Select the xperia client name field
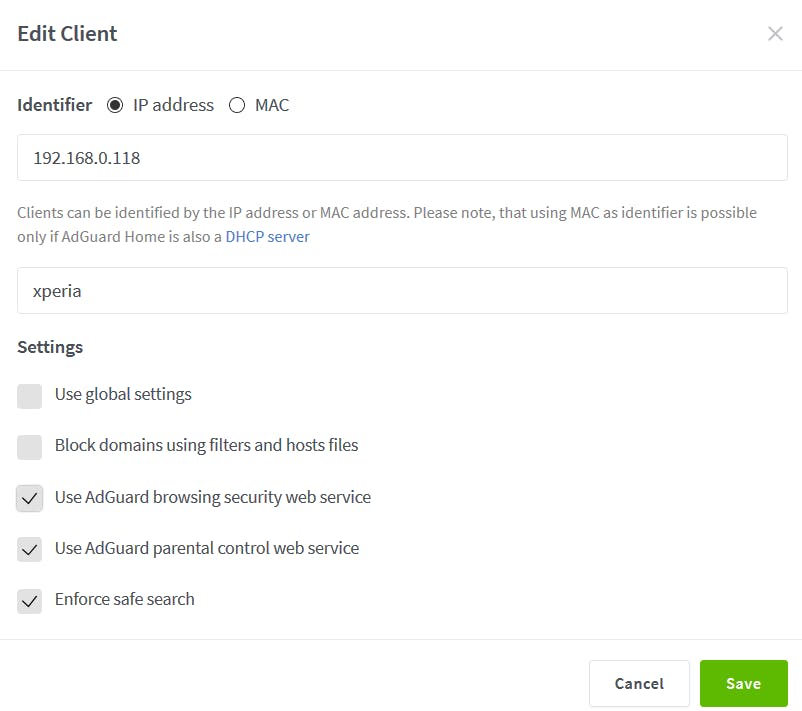The height and width of the screenshot is (711, 802). click(400, 290)
